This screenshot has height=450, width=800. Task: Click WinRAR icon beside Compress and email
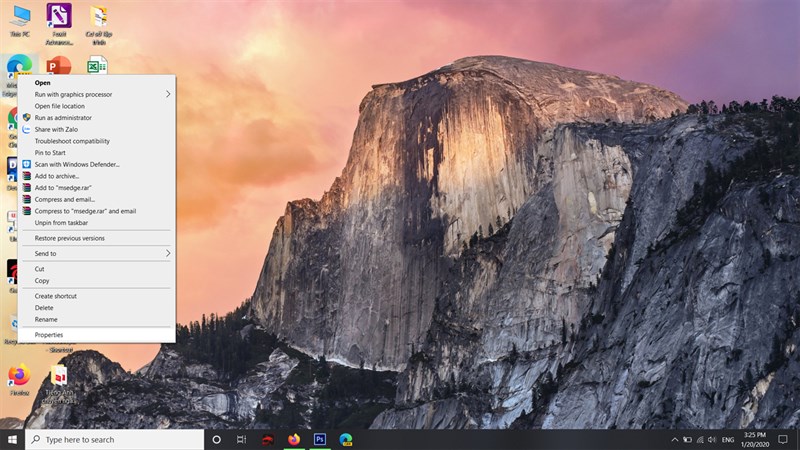[27, 199]
